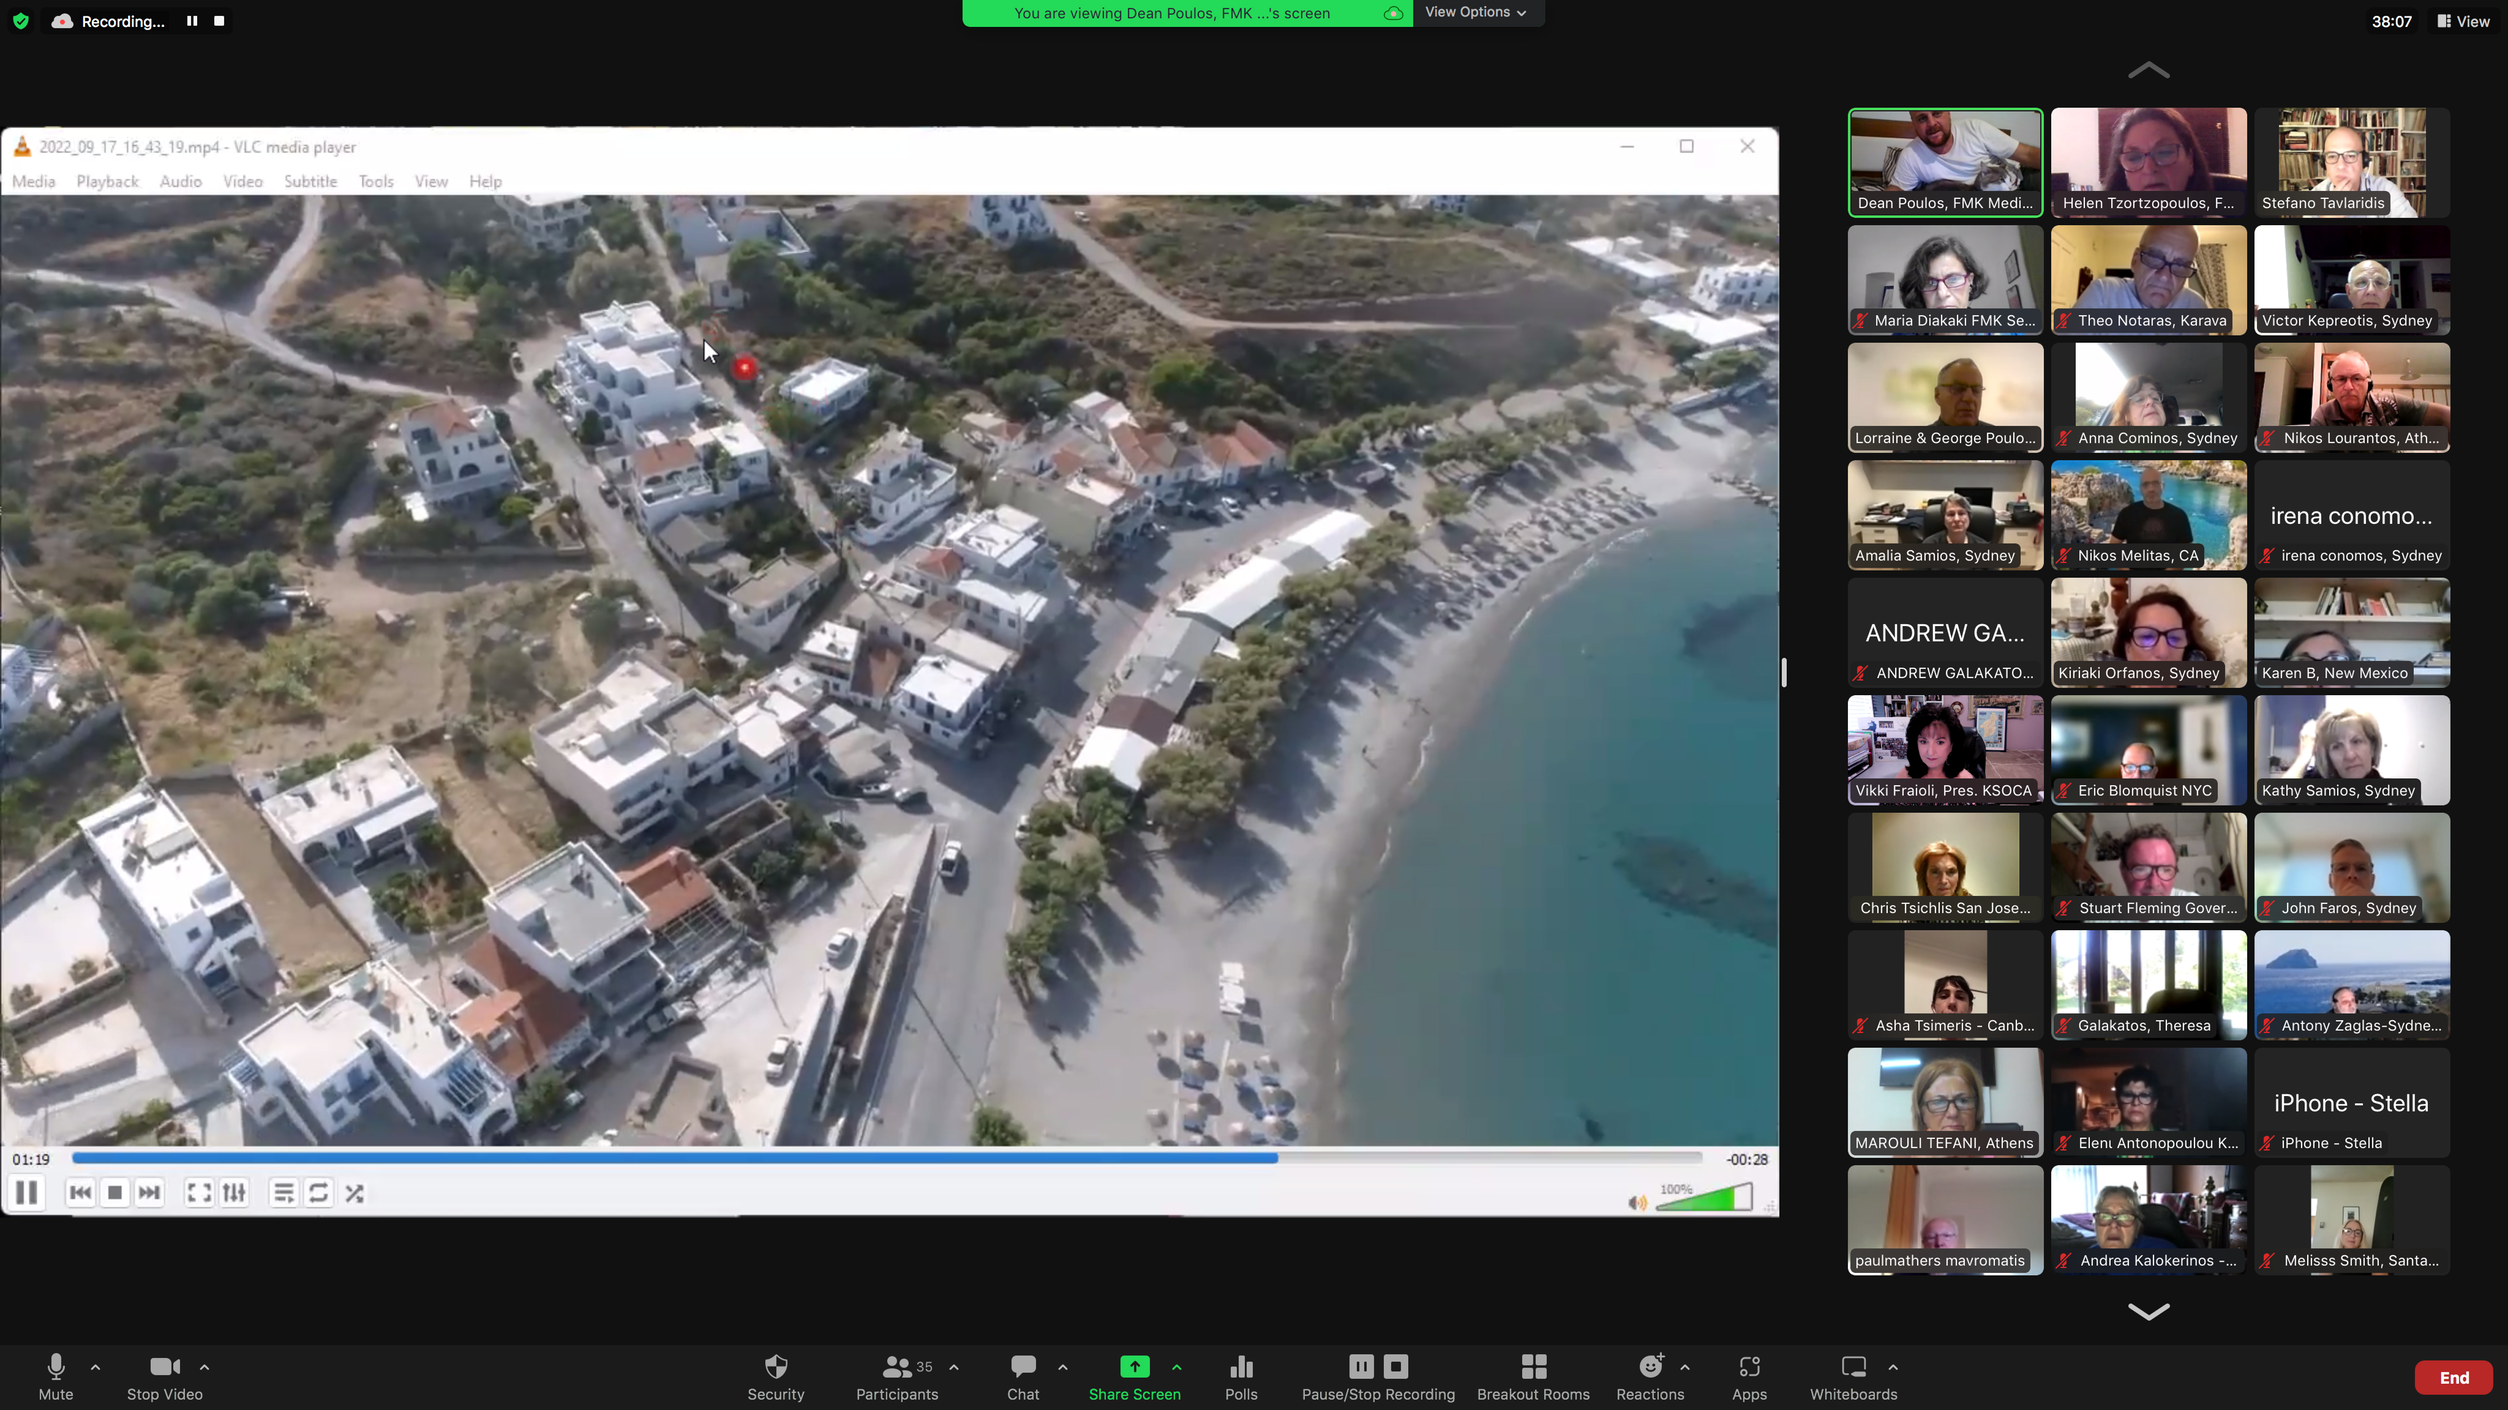Open the Participants list icon
2508x1410 pixels.
point(896,1367)
